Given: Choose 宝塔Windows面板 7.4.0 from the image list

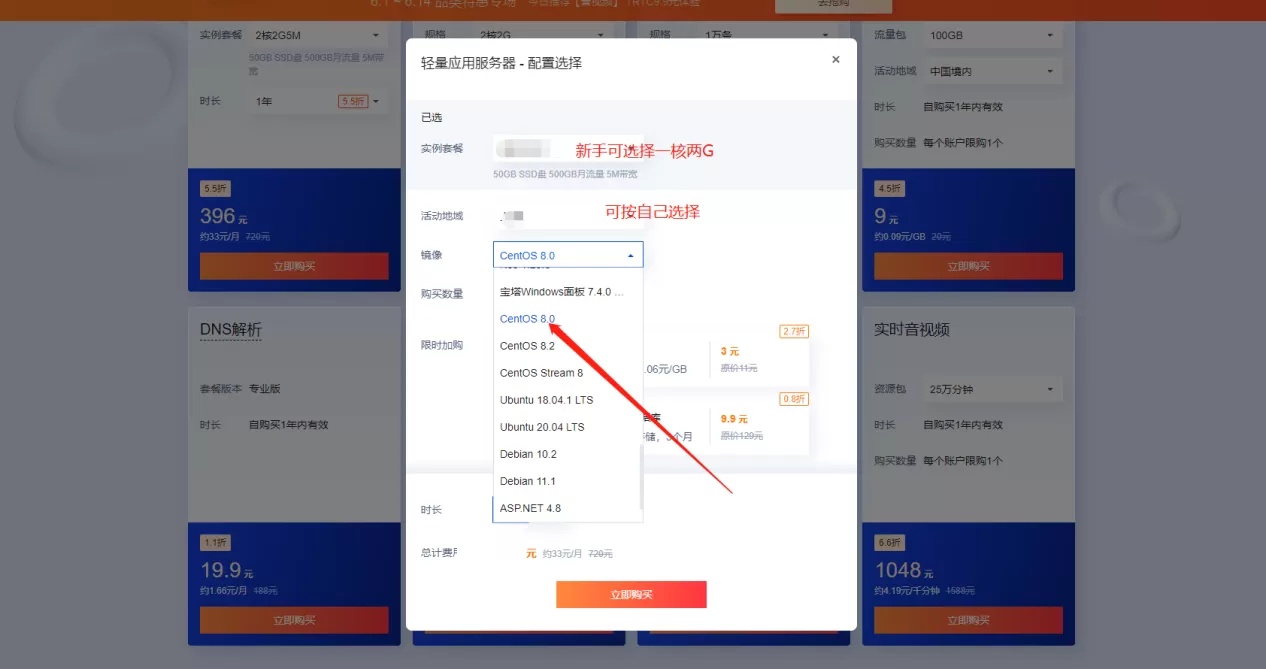Looking at the screenshot, I should coord(562,292).
